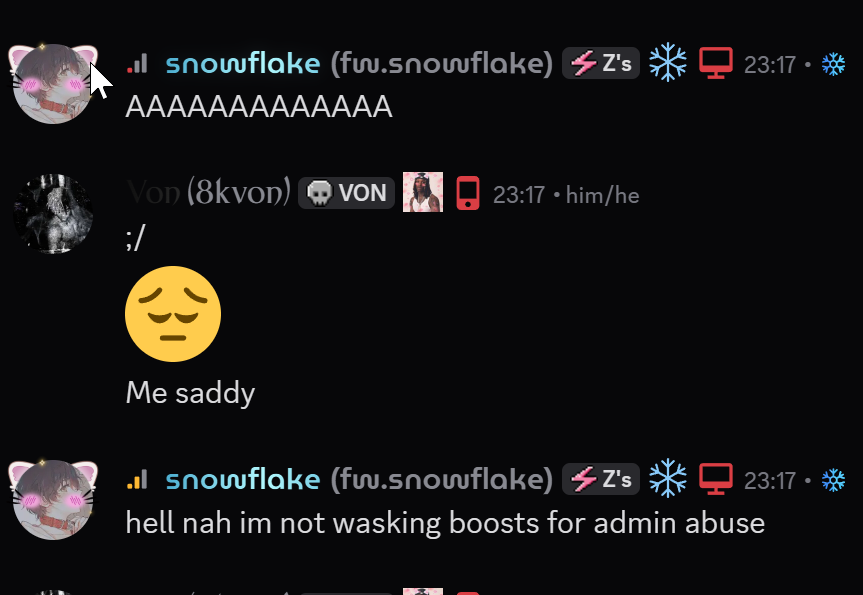
Task: Click snowflake's cat-ear avatar on first message
Action: (x=53, y=84)
